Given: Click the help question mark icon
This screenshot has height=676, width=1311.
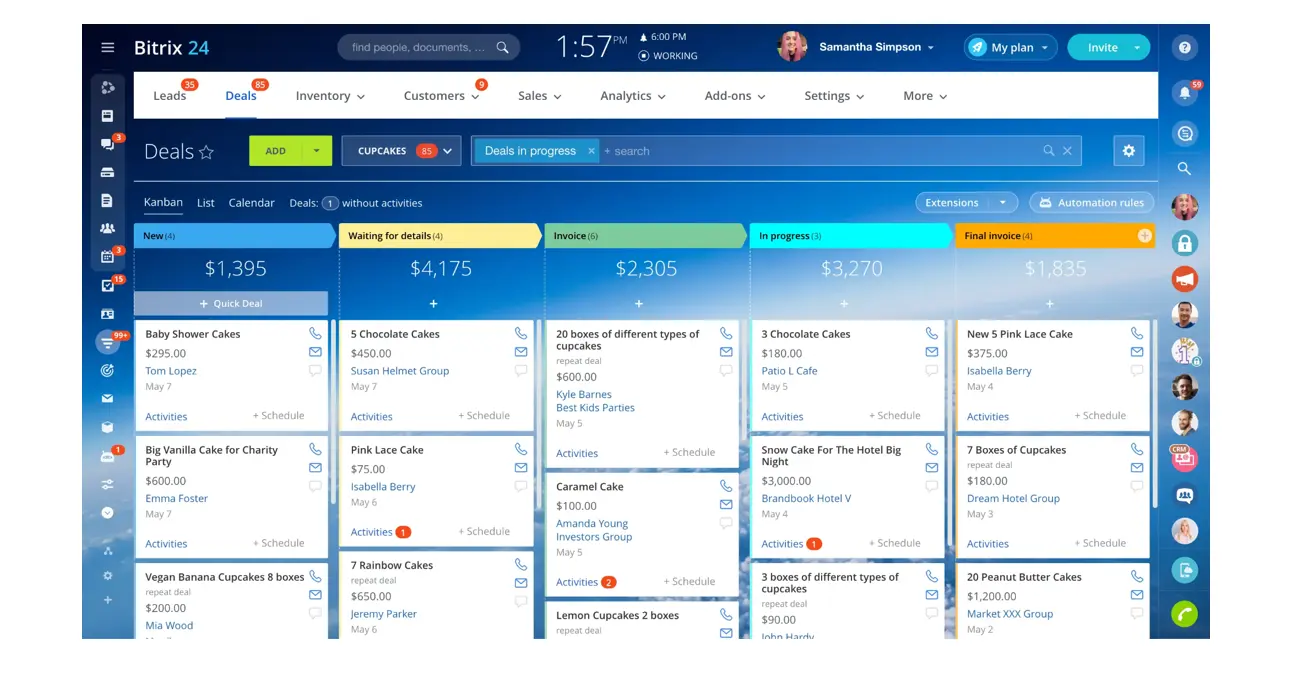Looking at the screenshot, I should tap(1184, 48).
